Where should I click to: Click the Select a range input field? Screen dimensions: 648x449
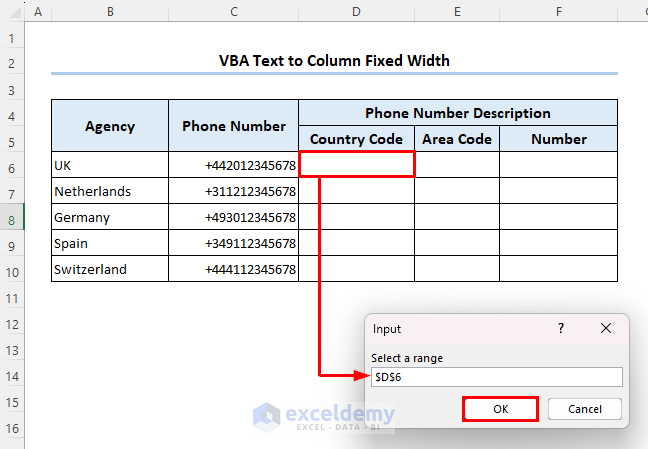(x=497, y=377)
